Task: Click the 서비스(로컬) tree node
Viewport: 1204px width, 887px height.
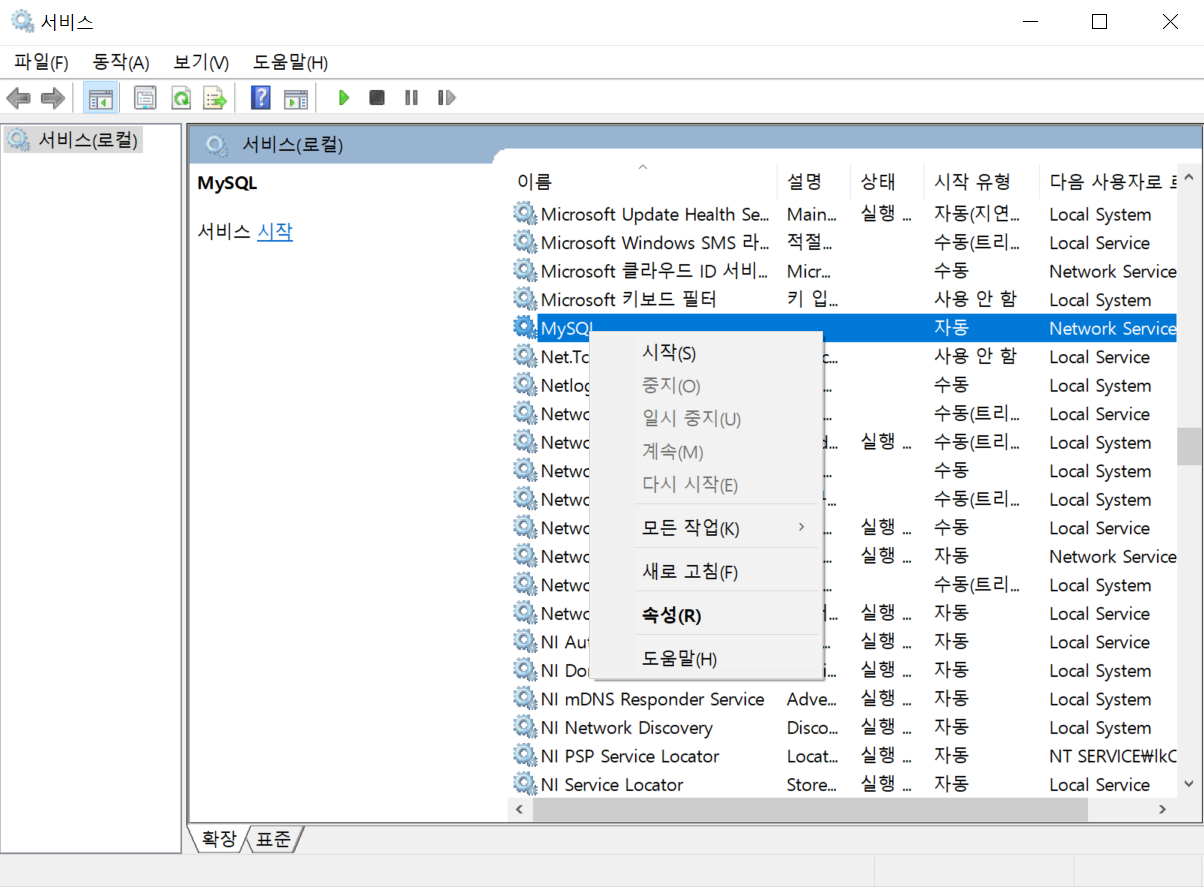Action: [74, 140]
